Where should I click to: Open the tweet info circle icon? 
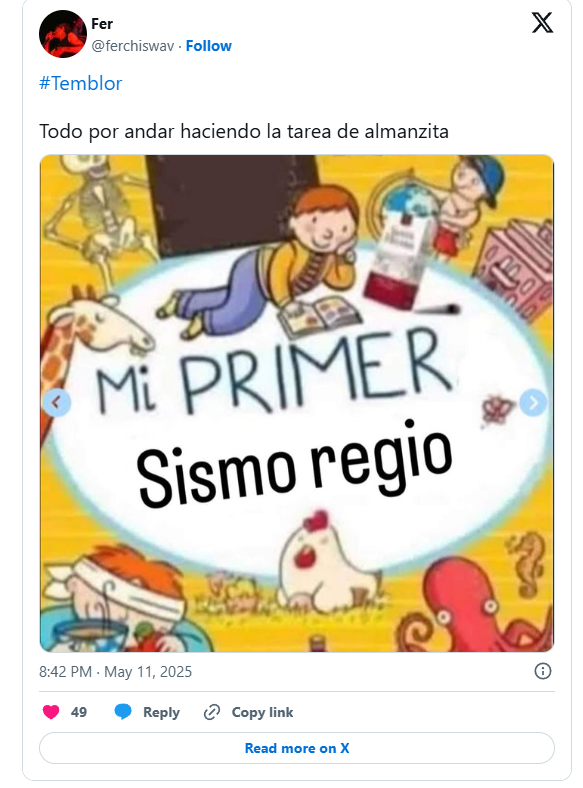543,671
